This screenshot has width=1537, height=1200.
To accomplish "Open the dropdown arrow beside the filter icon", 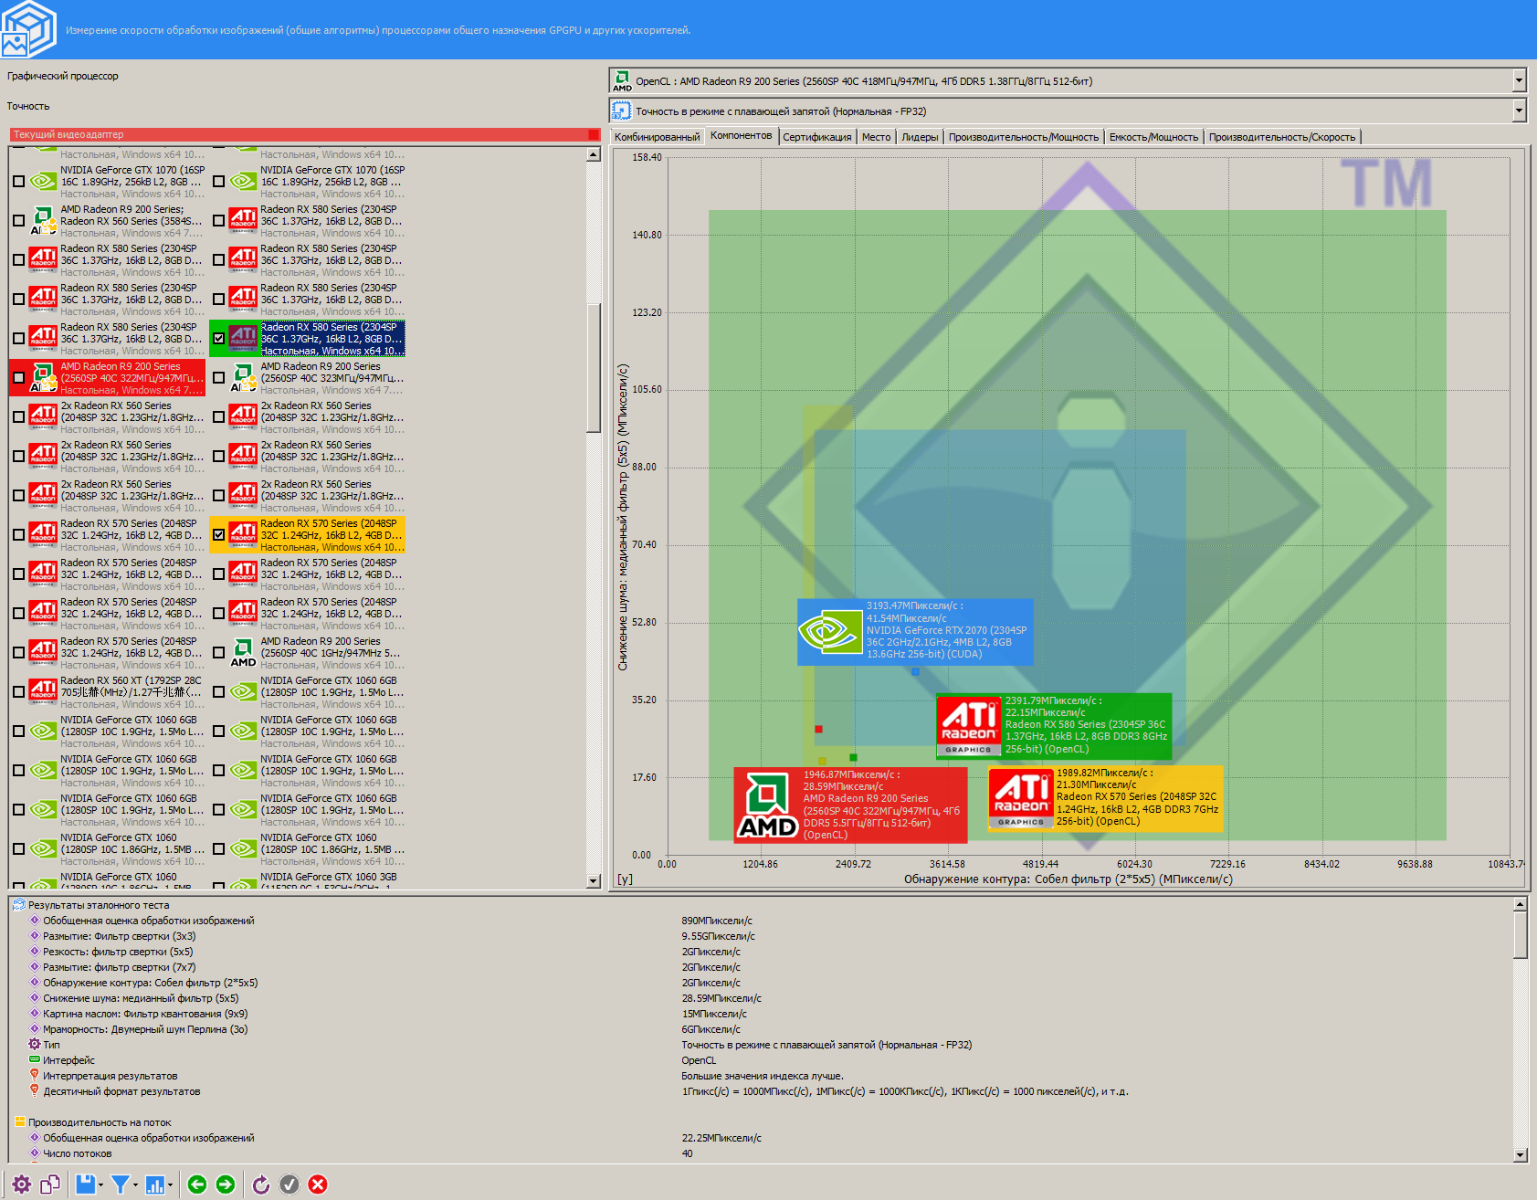I will 136,1186.
